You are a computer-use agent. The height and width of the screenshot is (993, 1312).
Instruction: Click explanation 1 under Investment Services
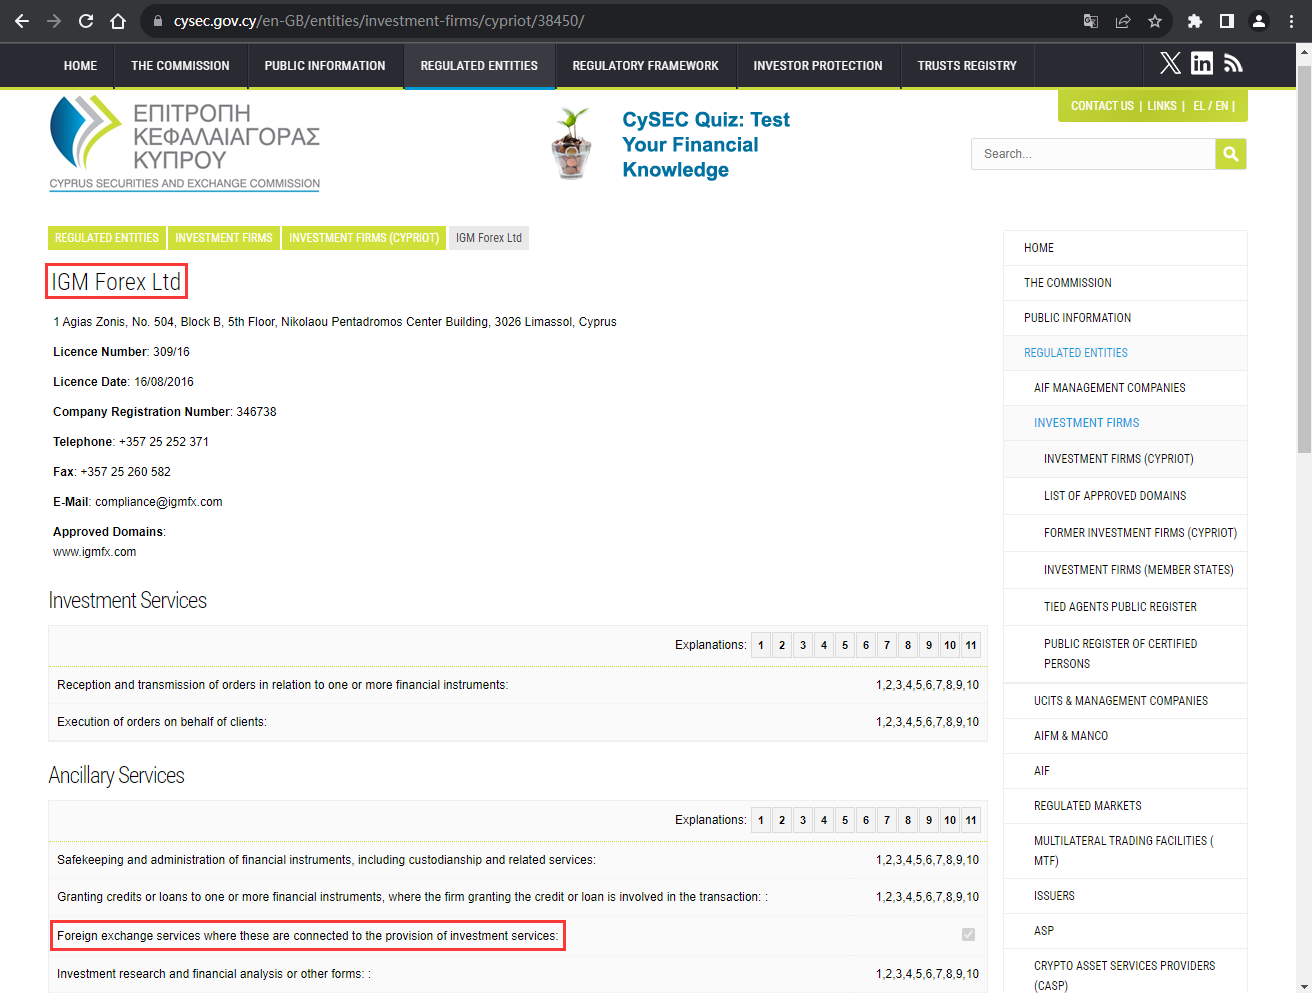761,645
